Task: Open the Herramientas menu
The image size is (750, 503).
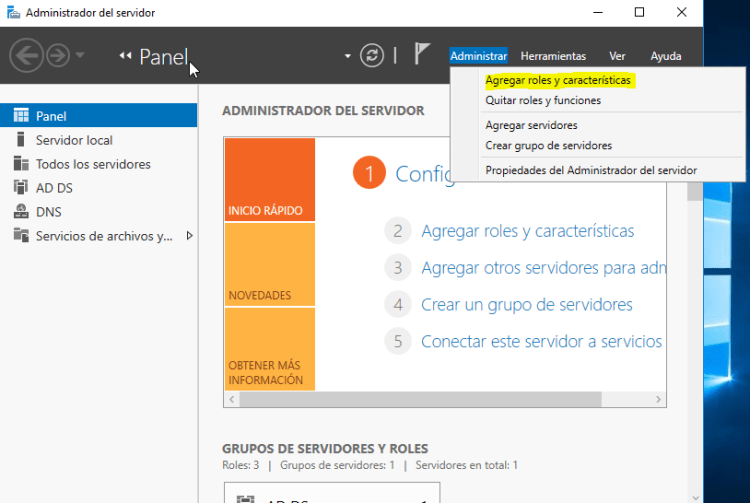Action: pos(553,56)
